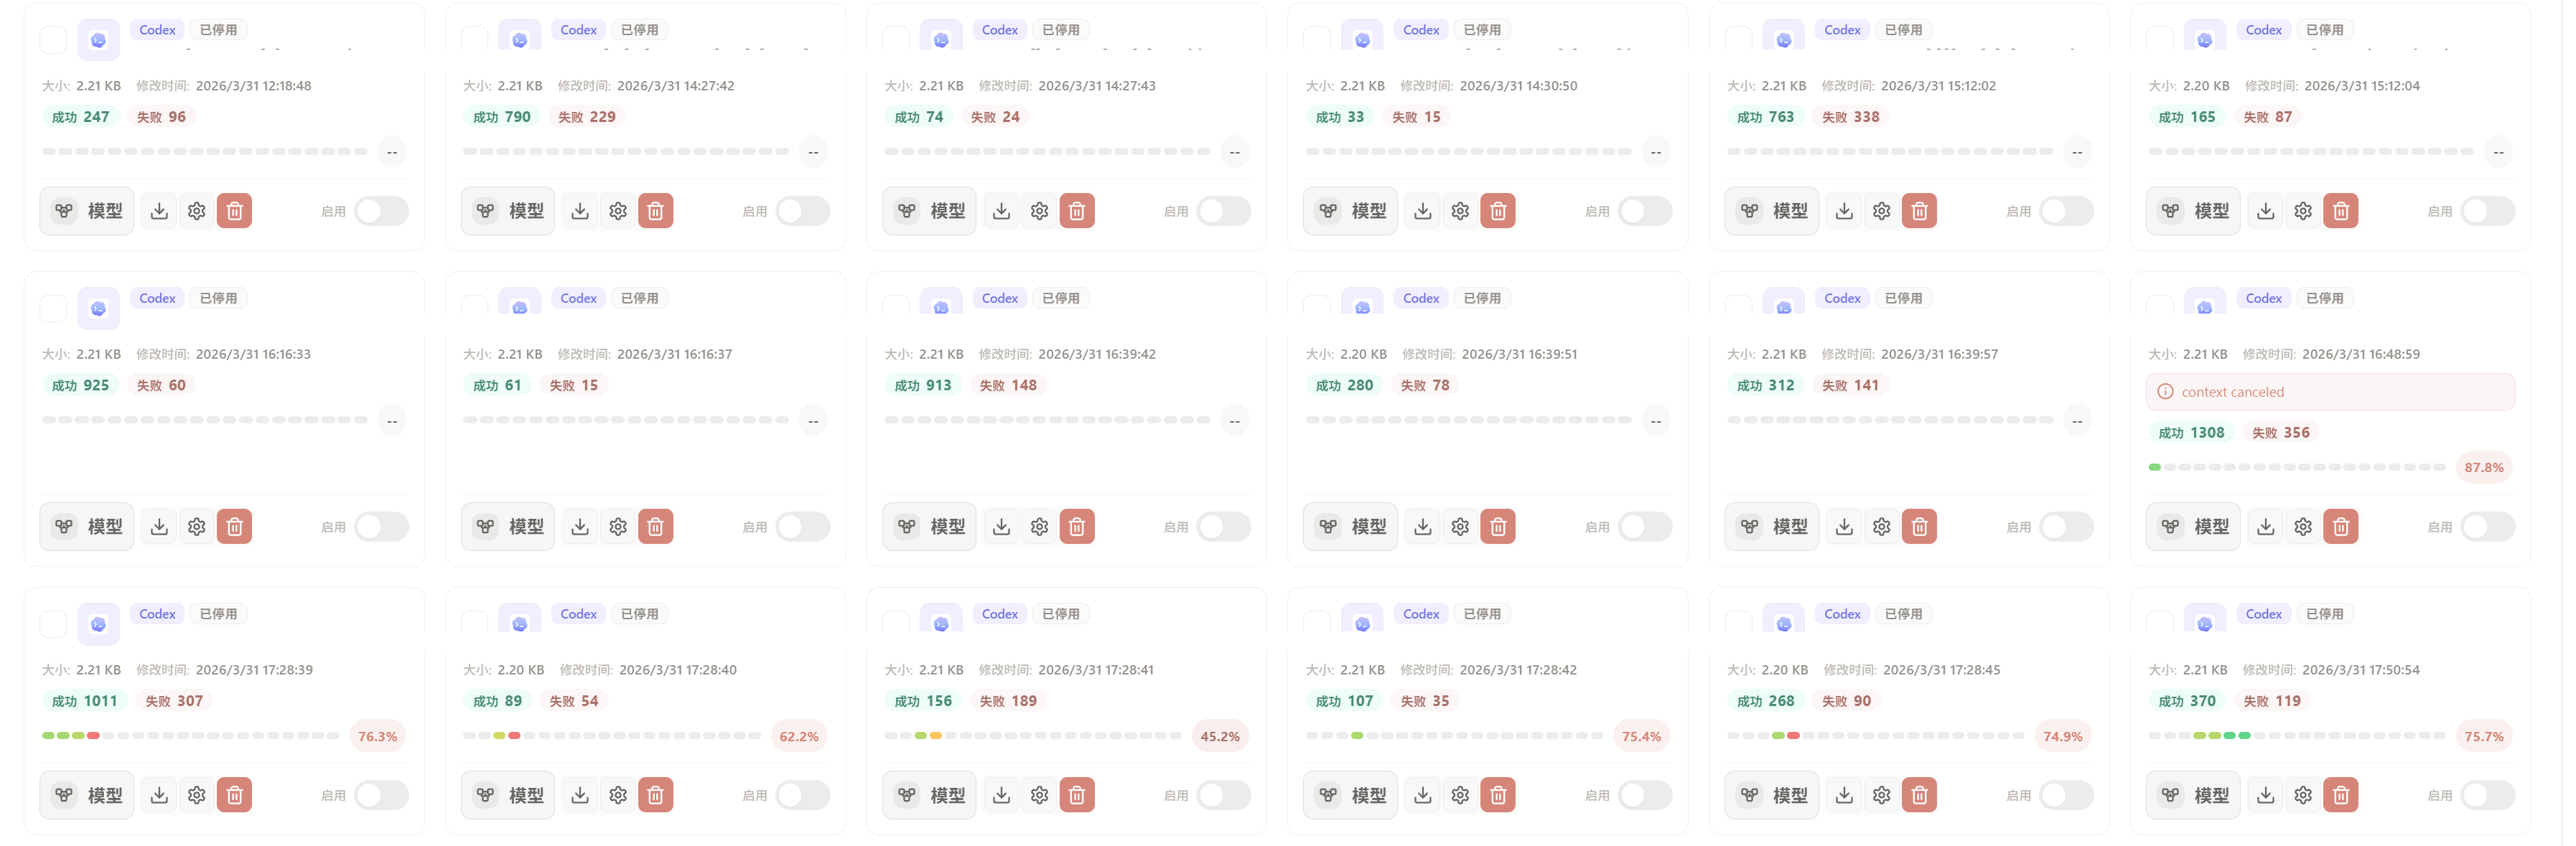Open gear settings on 75.7% card
Screen dimensions: 2576x846
2303,795
